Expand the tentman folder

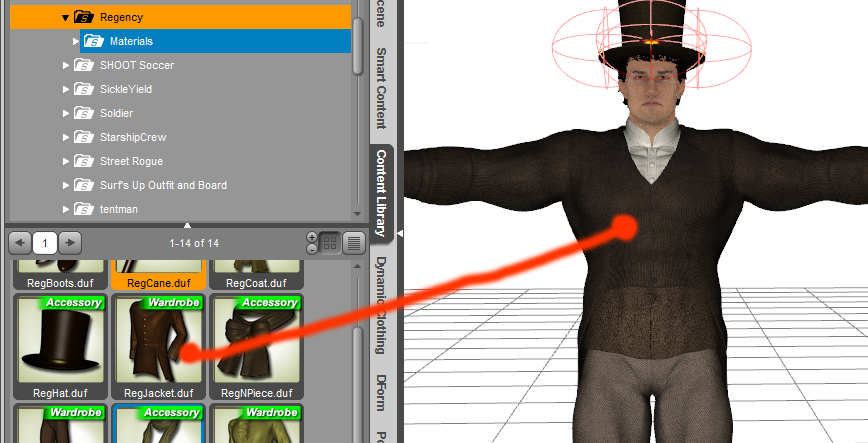coord(66,210)
